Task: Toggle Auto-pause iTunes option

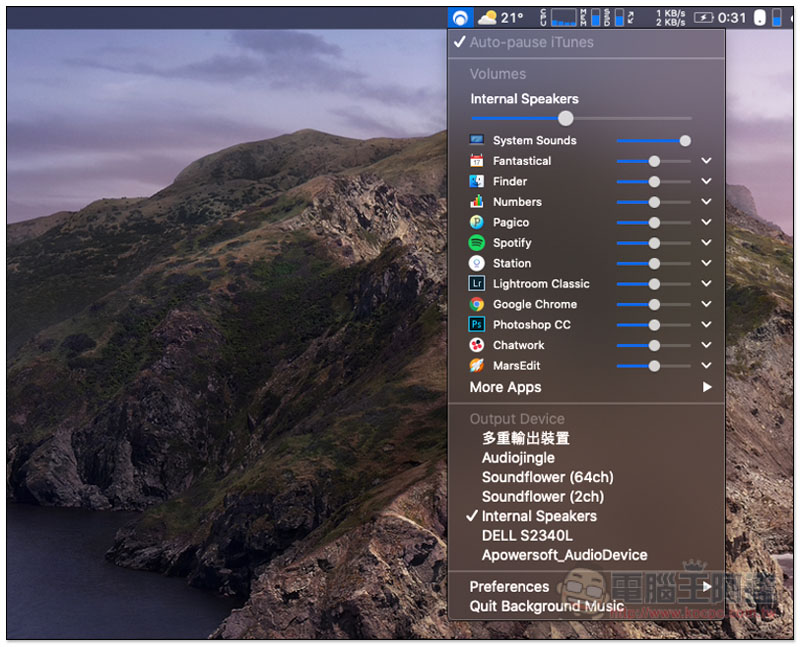Action: click(x=531, y=43)
